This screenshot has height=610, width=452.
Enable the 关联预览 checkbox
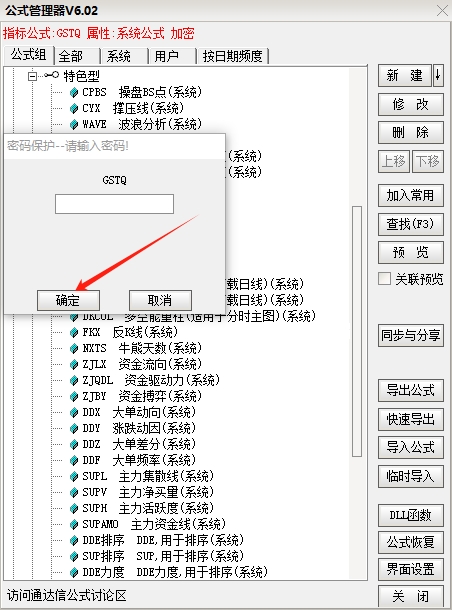coord(384,279)
